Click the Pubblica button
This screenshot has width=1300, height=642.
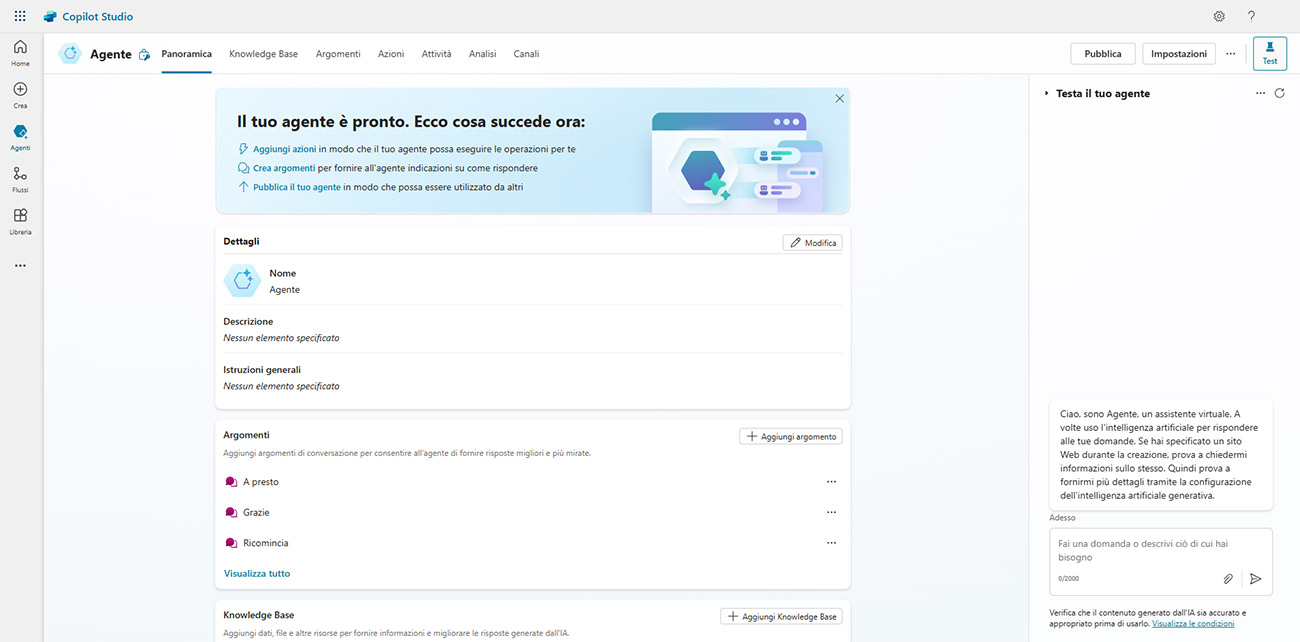1102,53
